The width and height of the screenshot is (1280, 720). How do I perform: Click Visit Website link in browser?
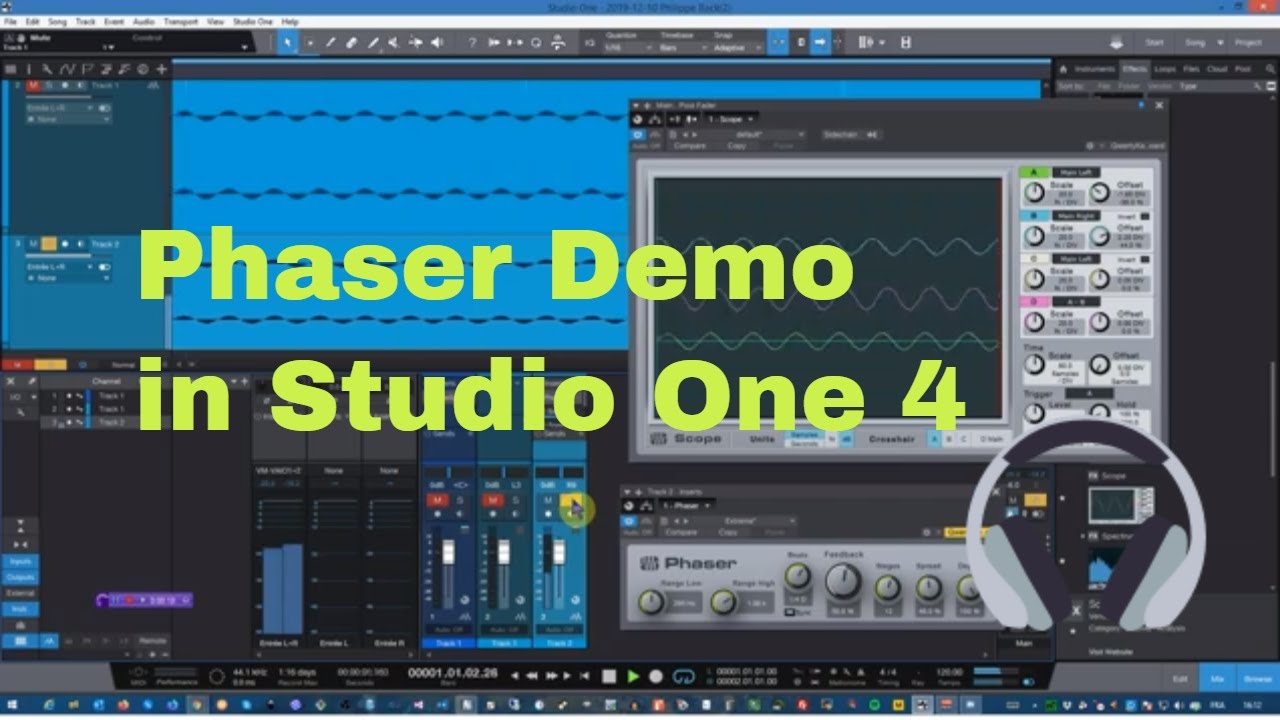tap(1110, 651)
